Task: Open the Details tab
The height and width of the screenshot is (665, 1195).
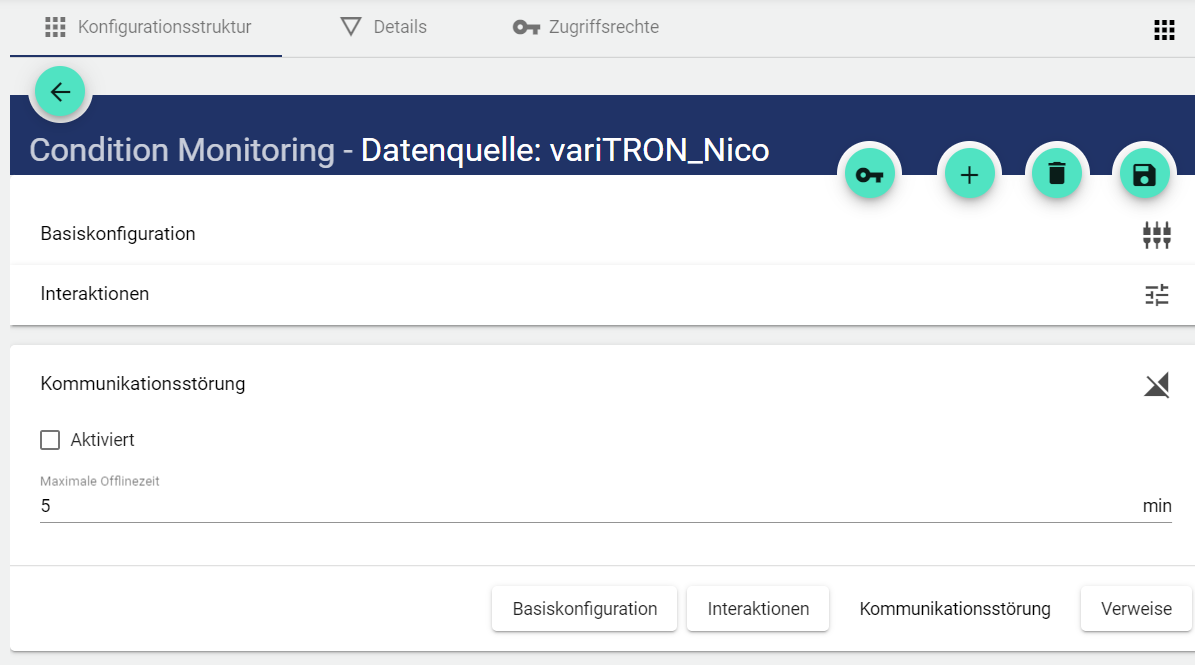Action: pyautogui.click(x=384, y=27)
